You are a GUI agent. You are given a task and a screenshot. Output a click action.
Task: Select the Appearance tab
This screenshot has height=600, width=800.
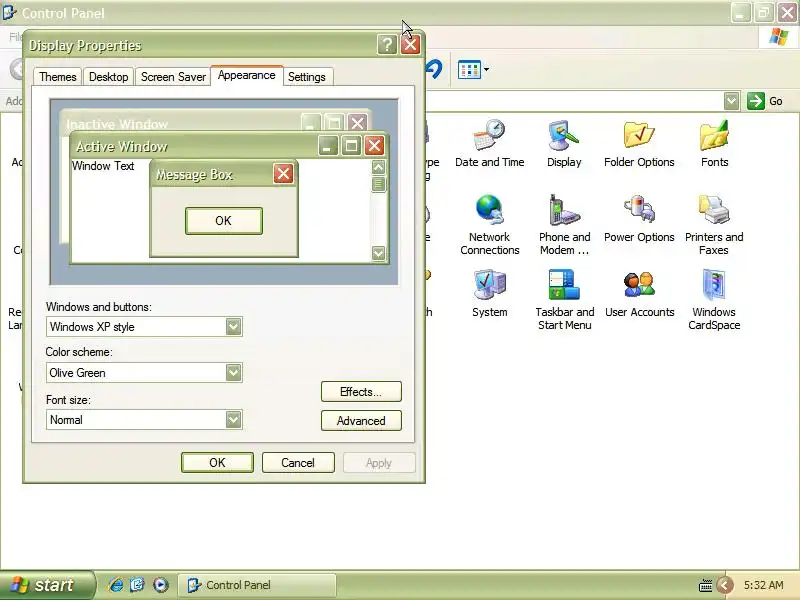pos(247,76)
